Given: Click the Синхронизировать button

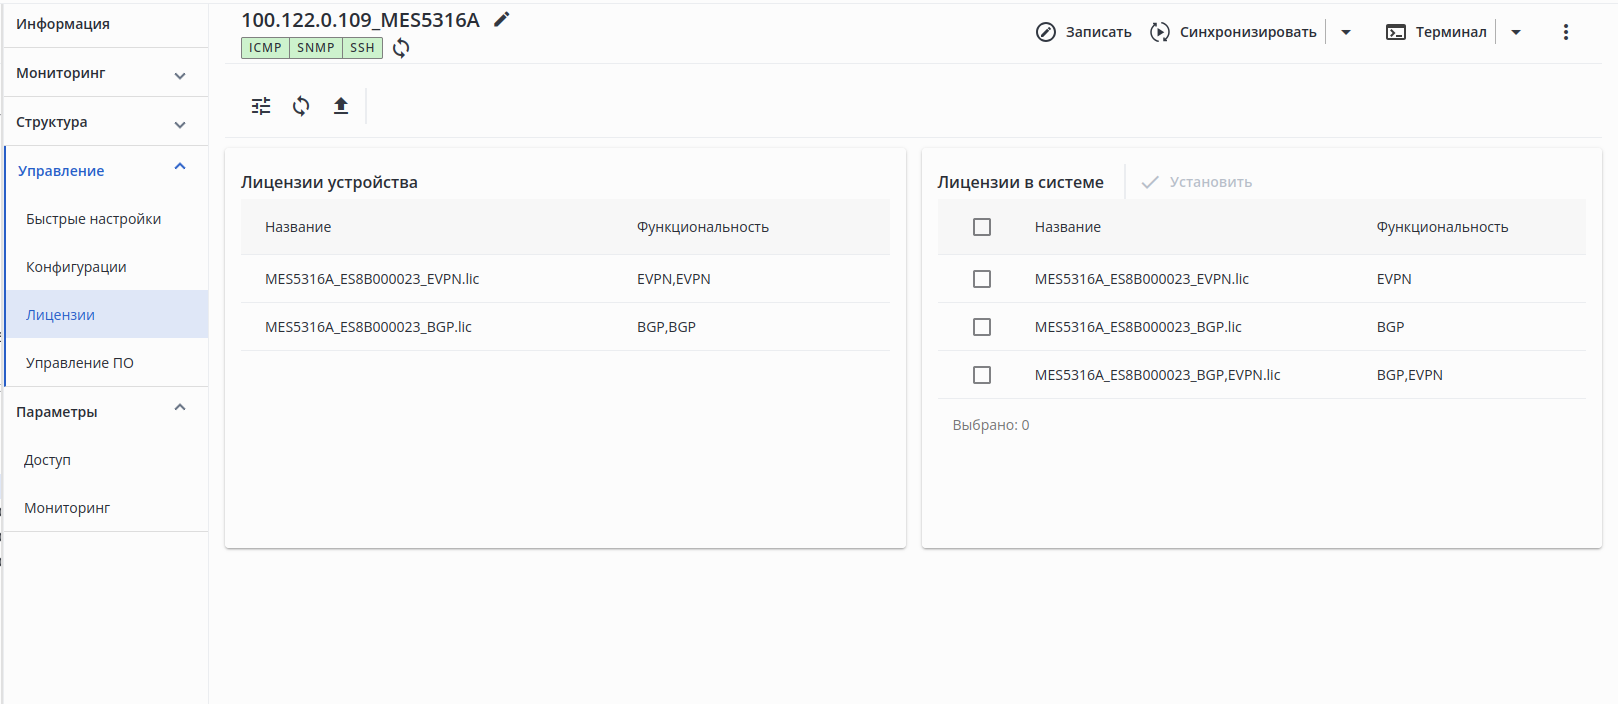Looking at the screenshot, I should coord(1234,32).
